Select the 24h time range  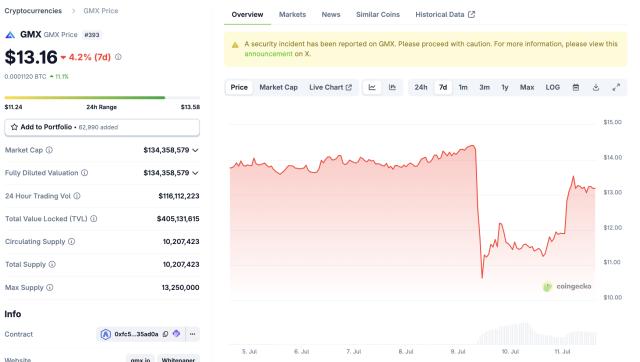421,87
